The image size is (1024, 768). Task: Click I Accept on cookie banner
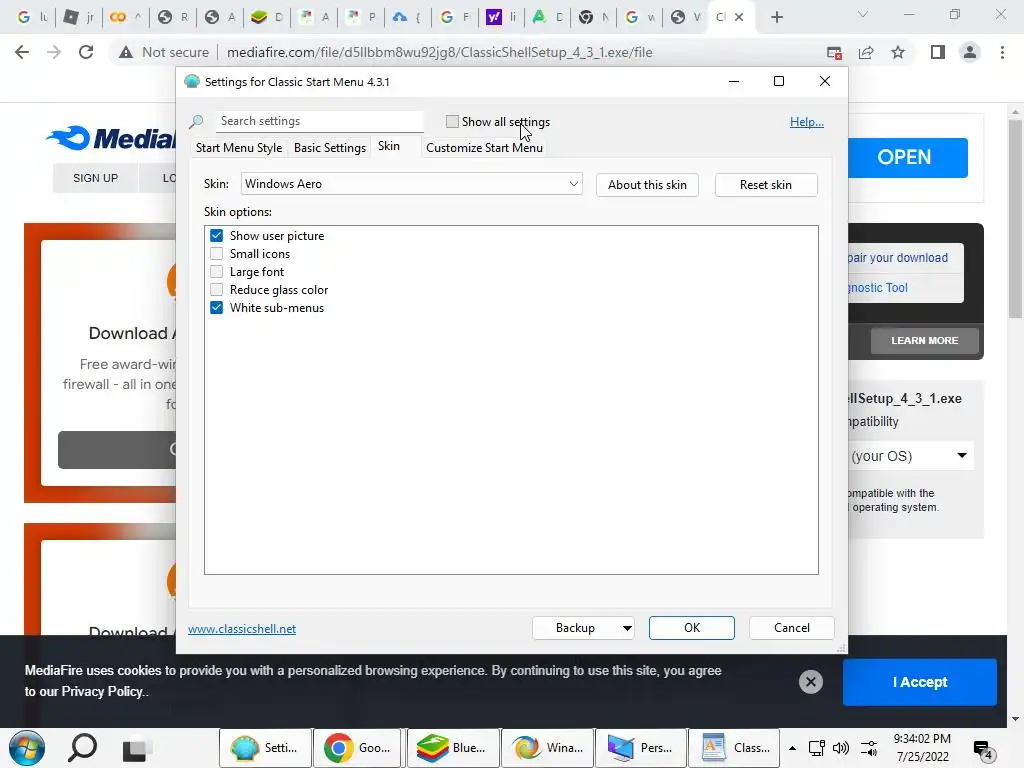click(920, 682)
